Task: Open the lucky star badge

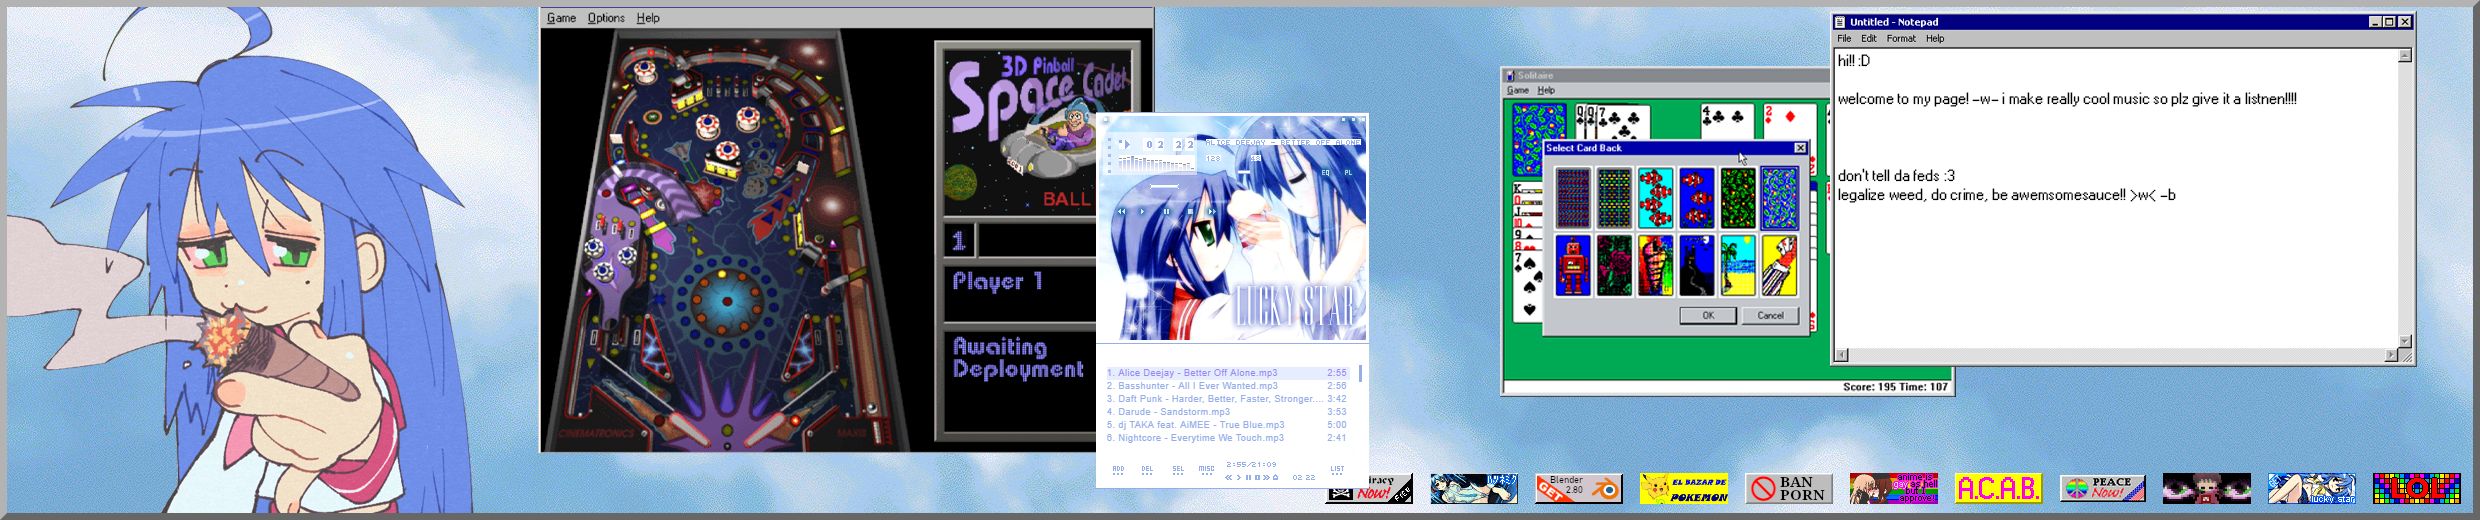Action: [x=2311, y=488]
